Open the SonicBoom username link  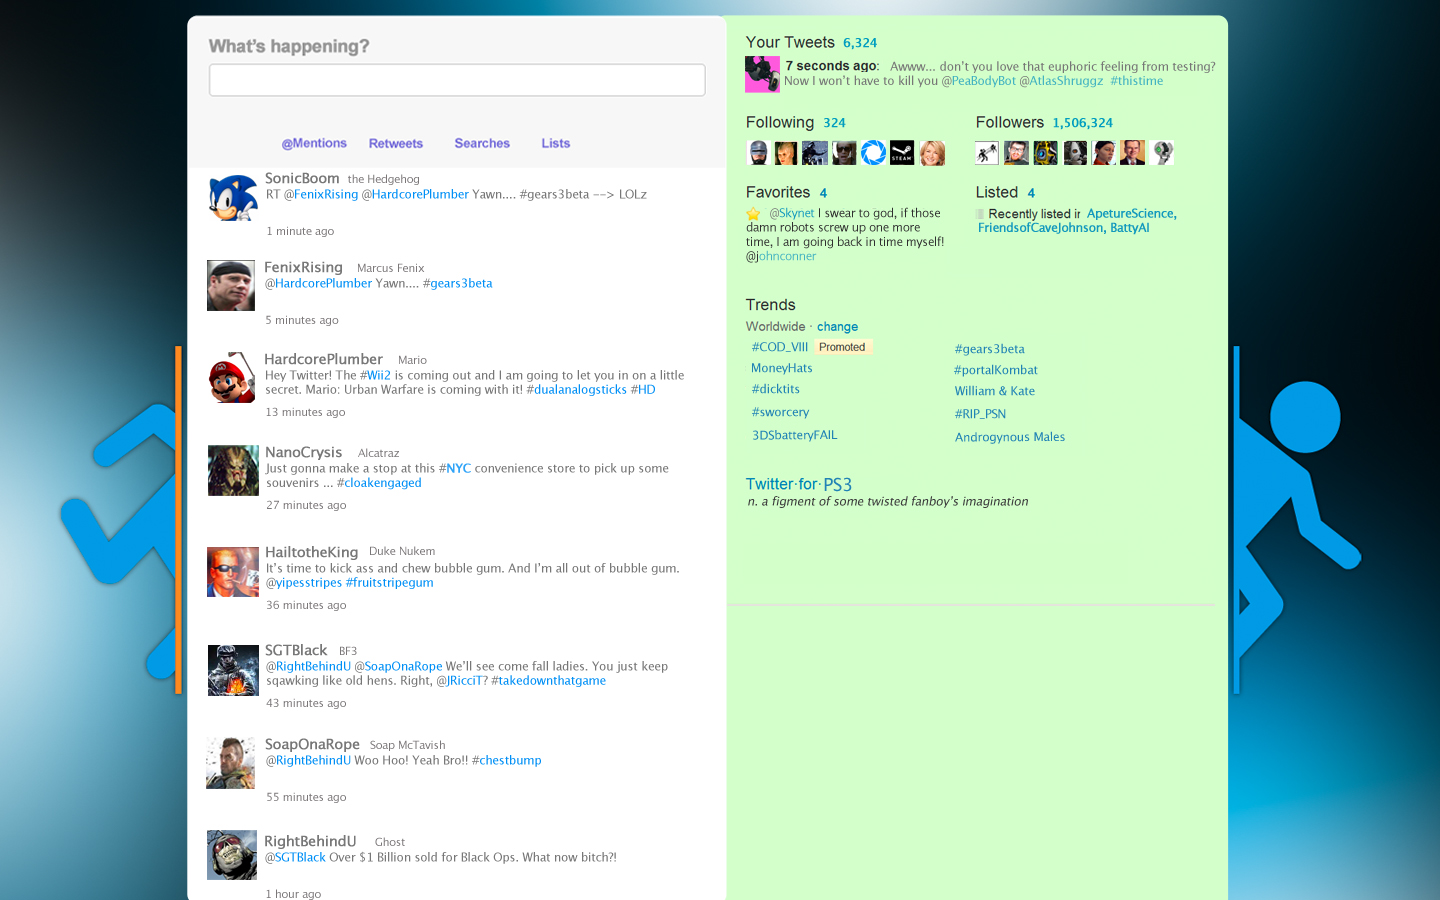tap(302, 178)
